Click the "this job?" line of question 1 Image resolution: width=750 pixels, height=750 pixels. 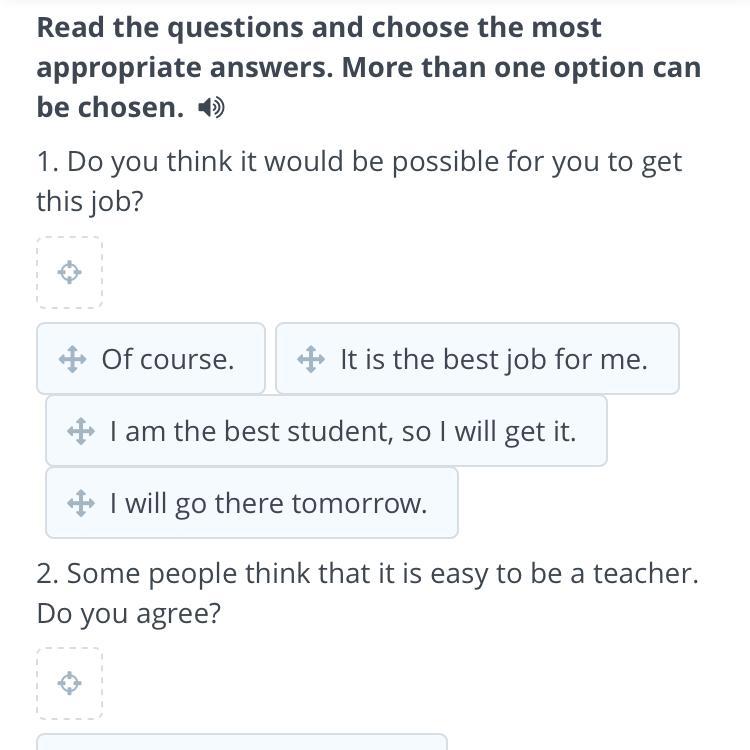coord(90,201)
